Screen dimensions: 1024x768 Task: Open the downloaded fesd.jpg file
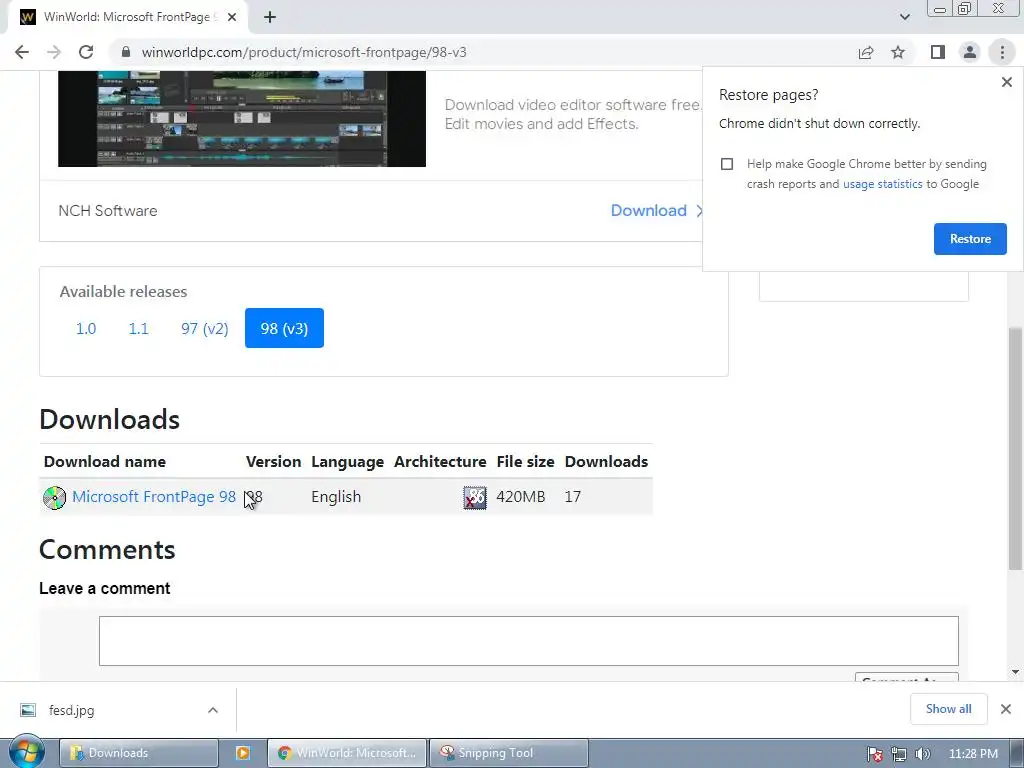click(x=71, y=710)
